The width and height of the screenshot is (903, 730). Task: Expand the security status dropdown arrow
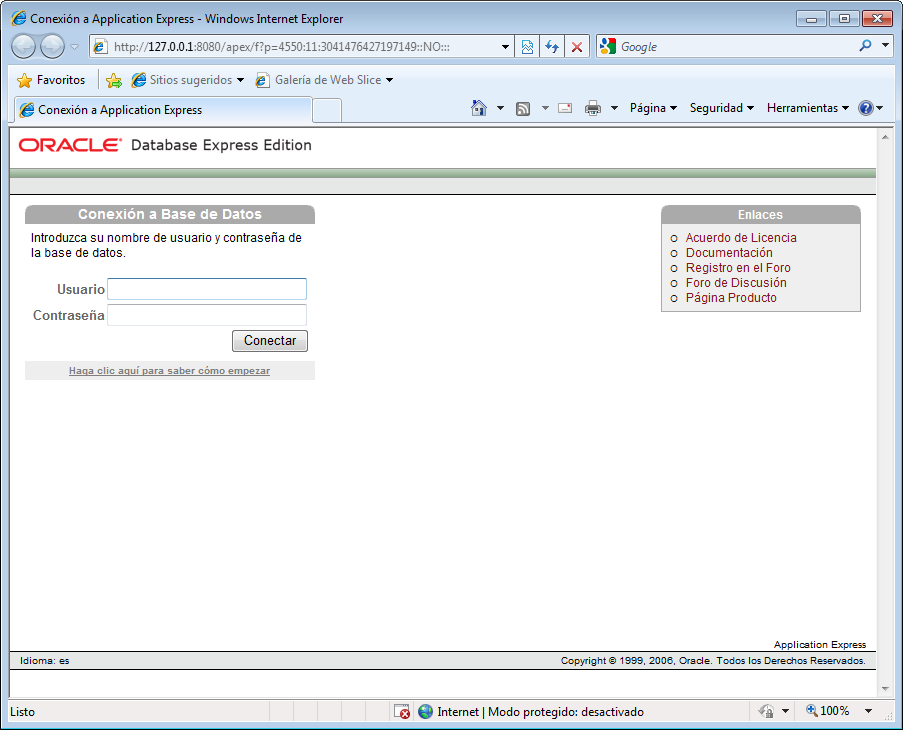(785, 712)
